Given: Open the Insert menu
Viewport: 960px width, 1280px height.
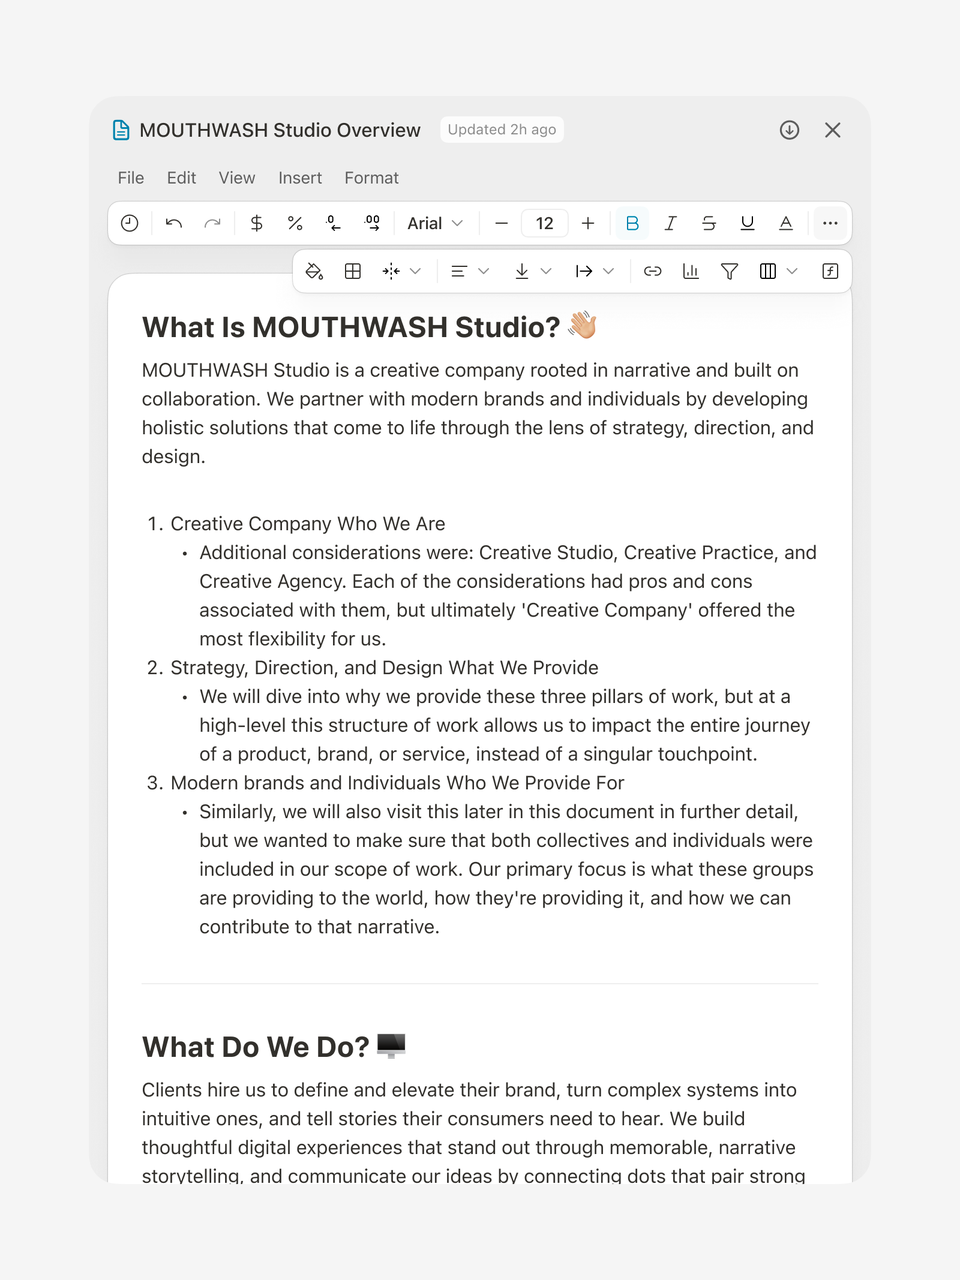Looking at the screenshot, I should tap(300, 178).
